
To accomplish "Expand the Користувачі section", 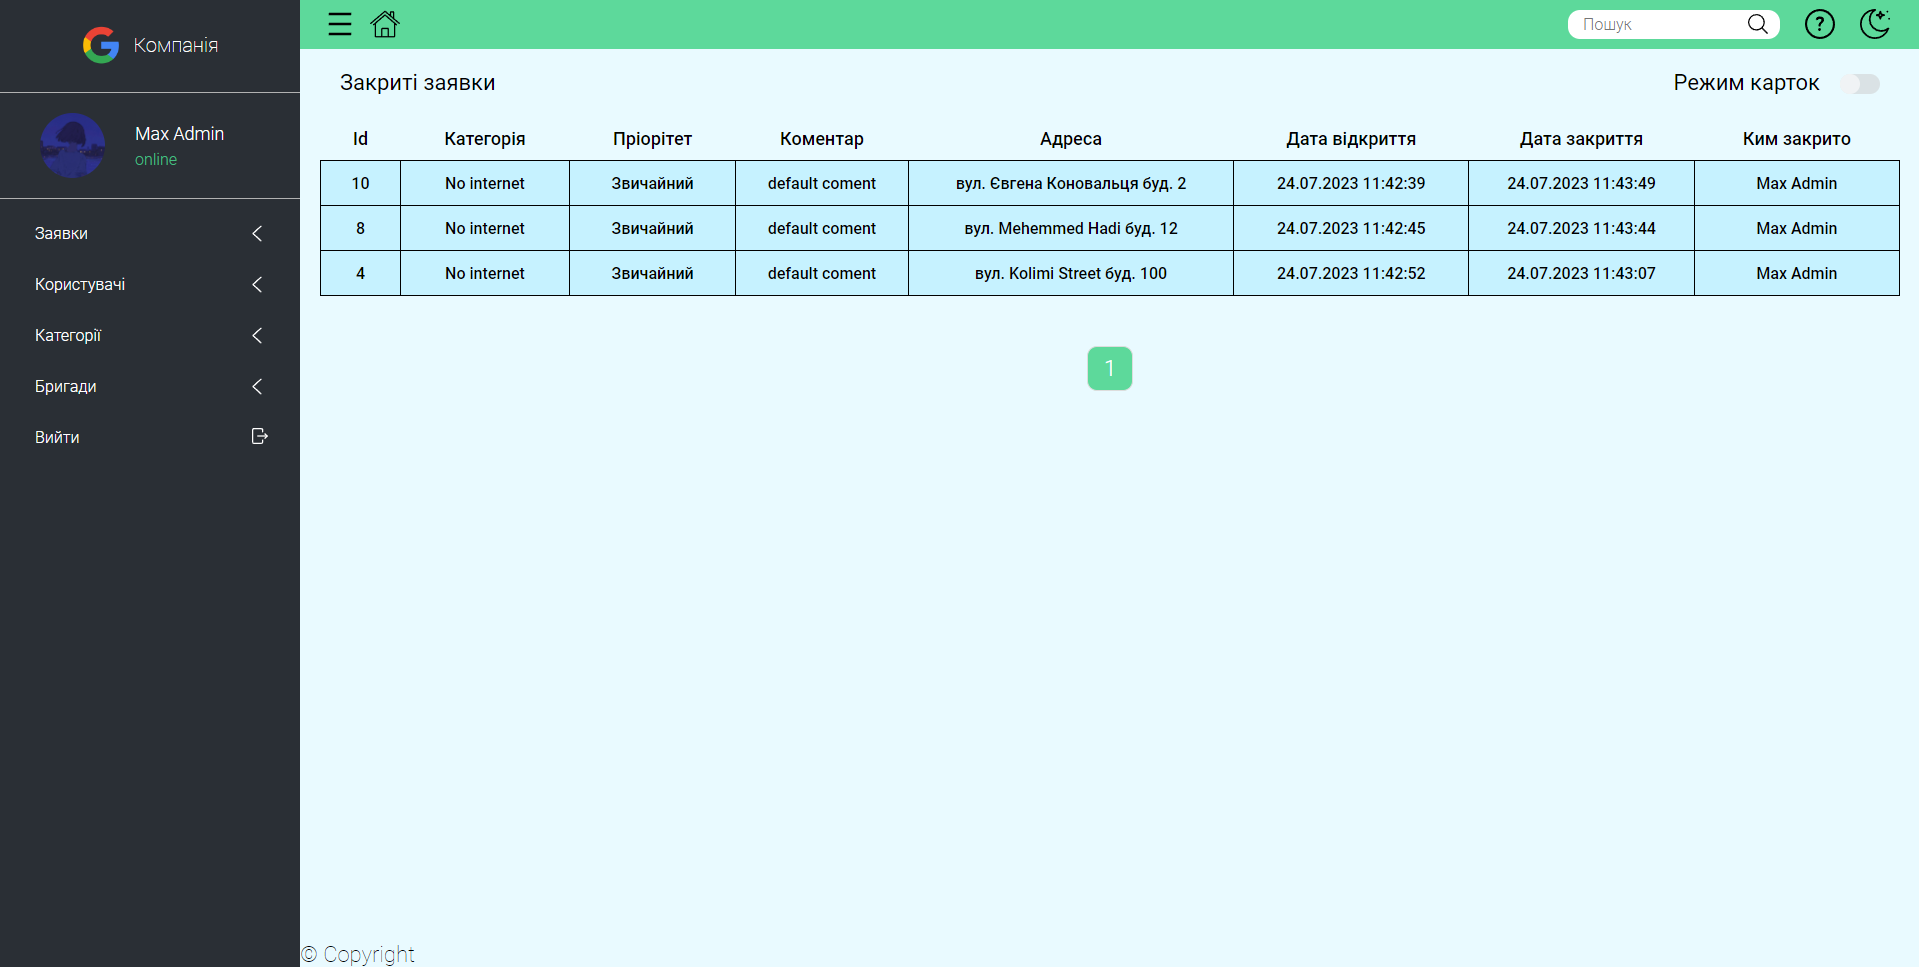I will tap(257, 284).
